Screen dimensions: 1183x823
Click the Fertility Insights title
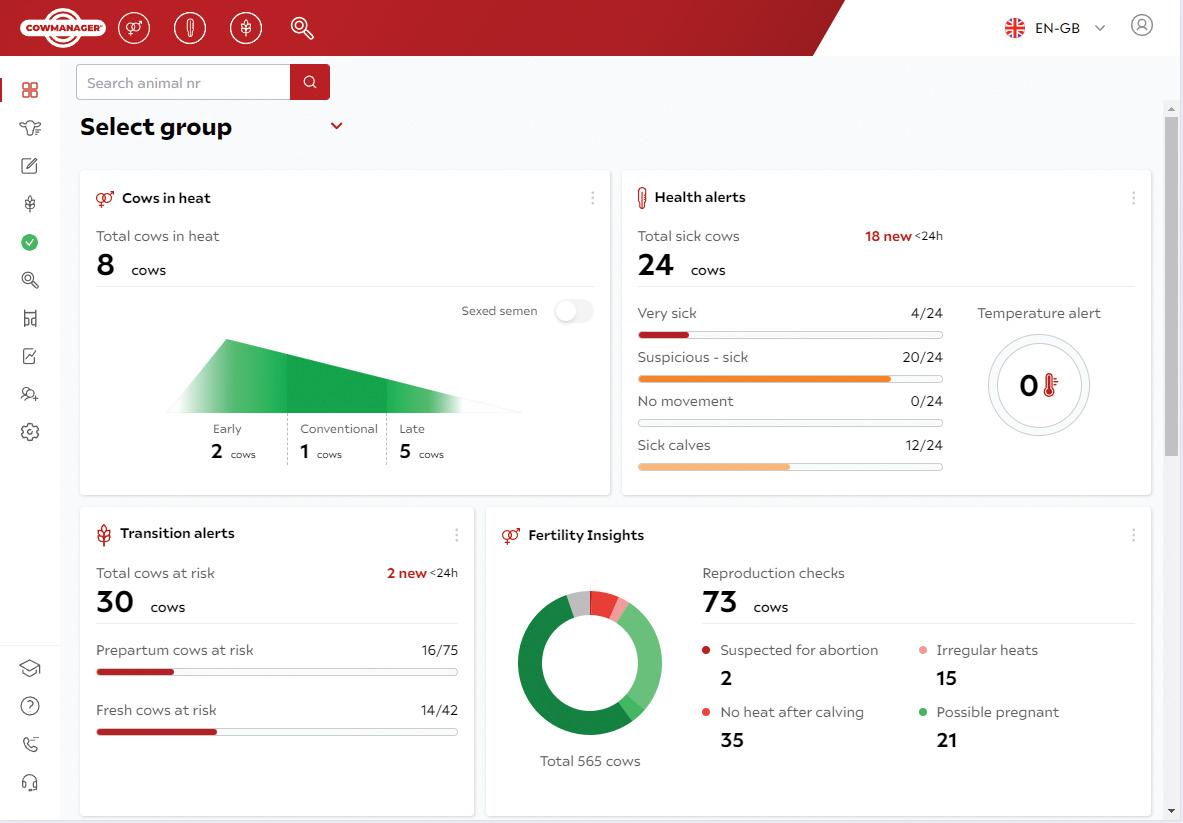click(x=586, y=535)
